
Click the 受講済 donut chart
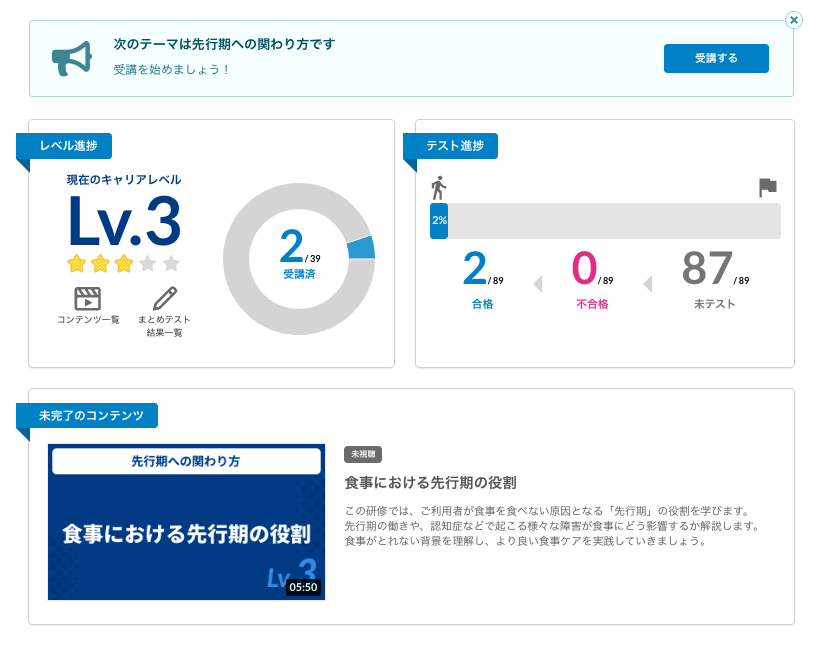pos(299,259)
